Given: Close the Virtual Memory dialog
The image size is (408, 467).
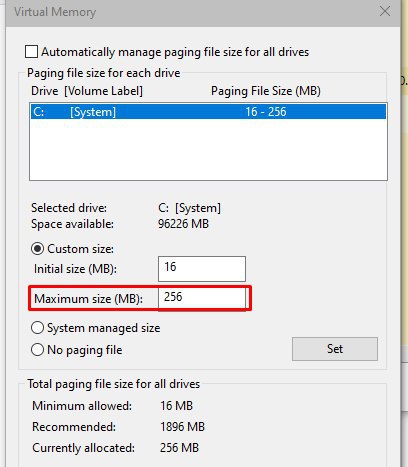Looking at the screenshot, I should click(x=385, y=12).
